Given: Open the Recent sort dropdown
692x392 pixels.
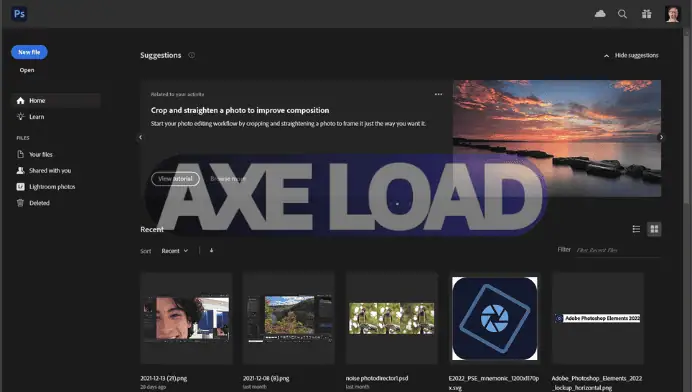Looking at the screenshot, I should 175,251.
